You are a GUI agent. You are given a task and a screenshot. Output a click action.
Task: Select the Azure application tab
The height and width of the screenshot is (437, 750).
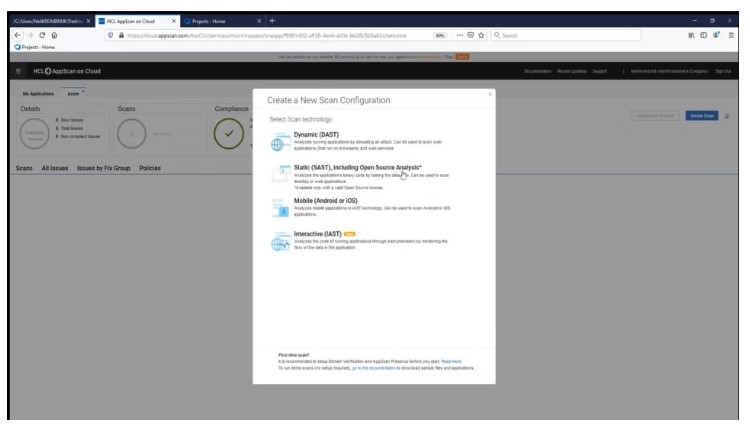tap(74, 94)
